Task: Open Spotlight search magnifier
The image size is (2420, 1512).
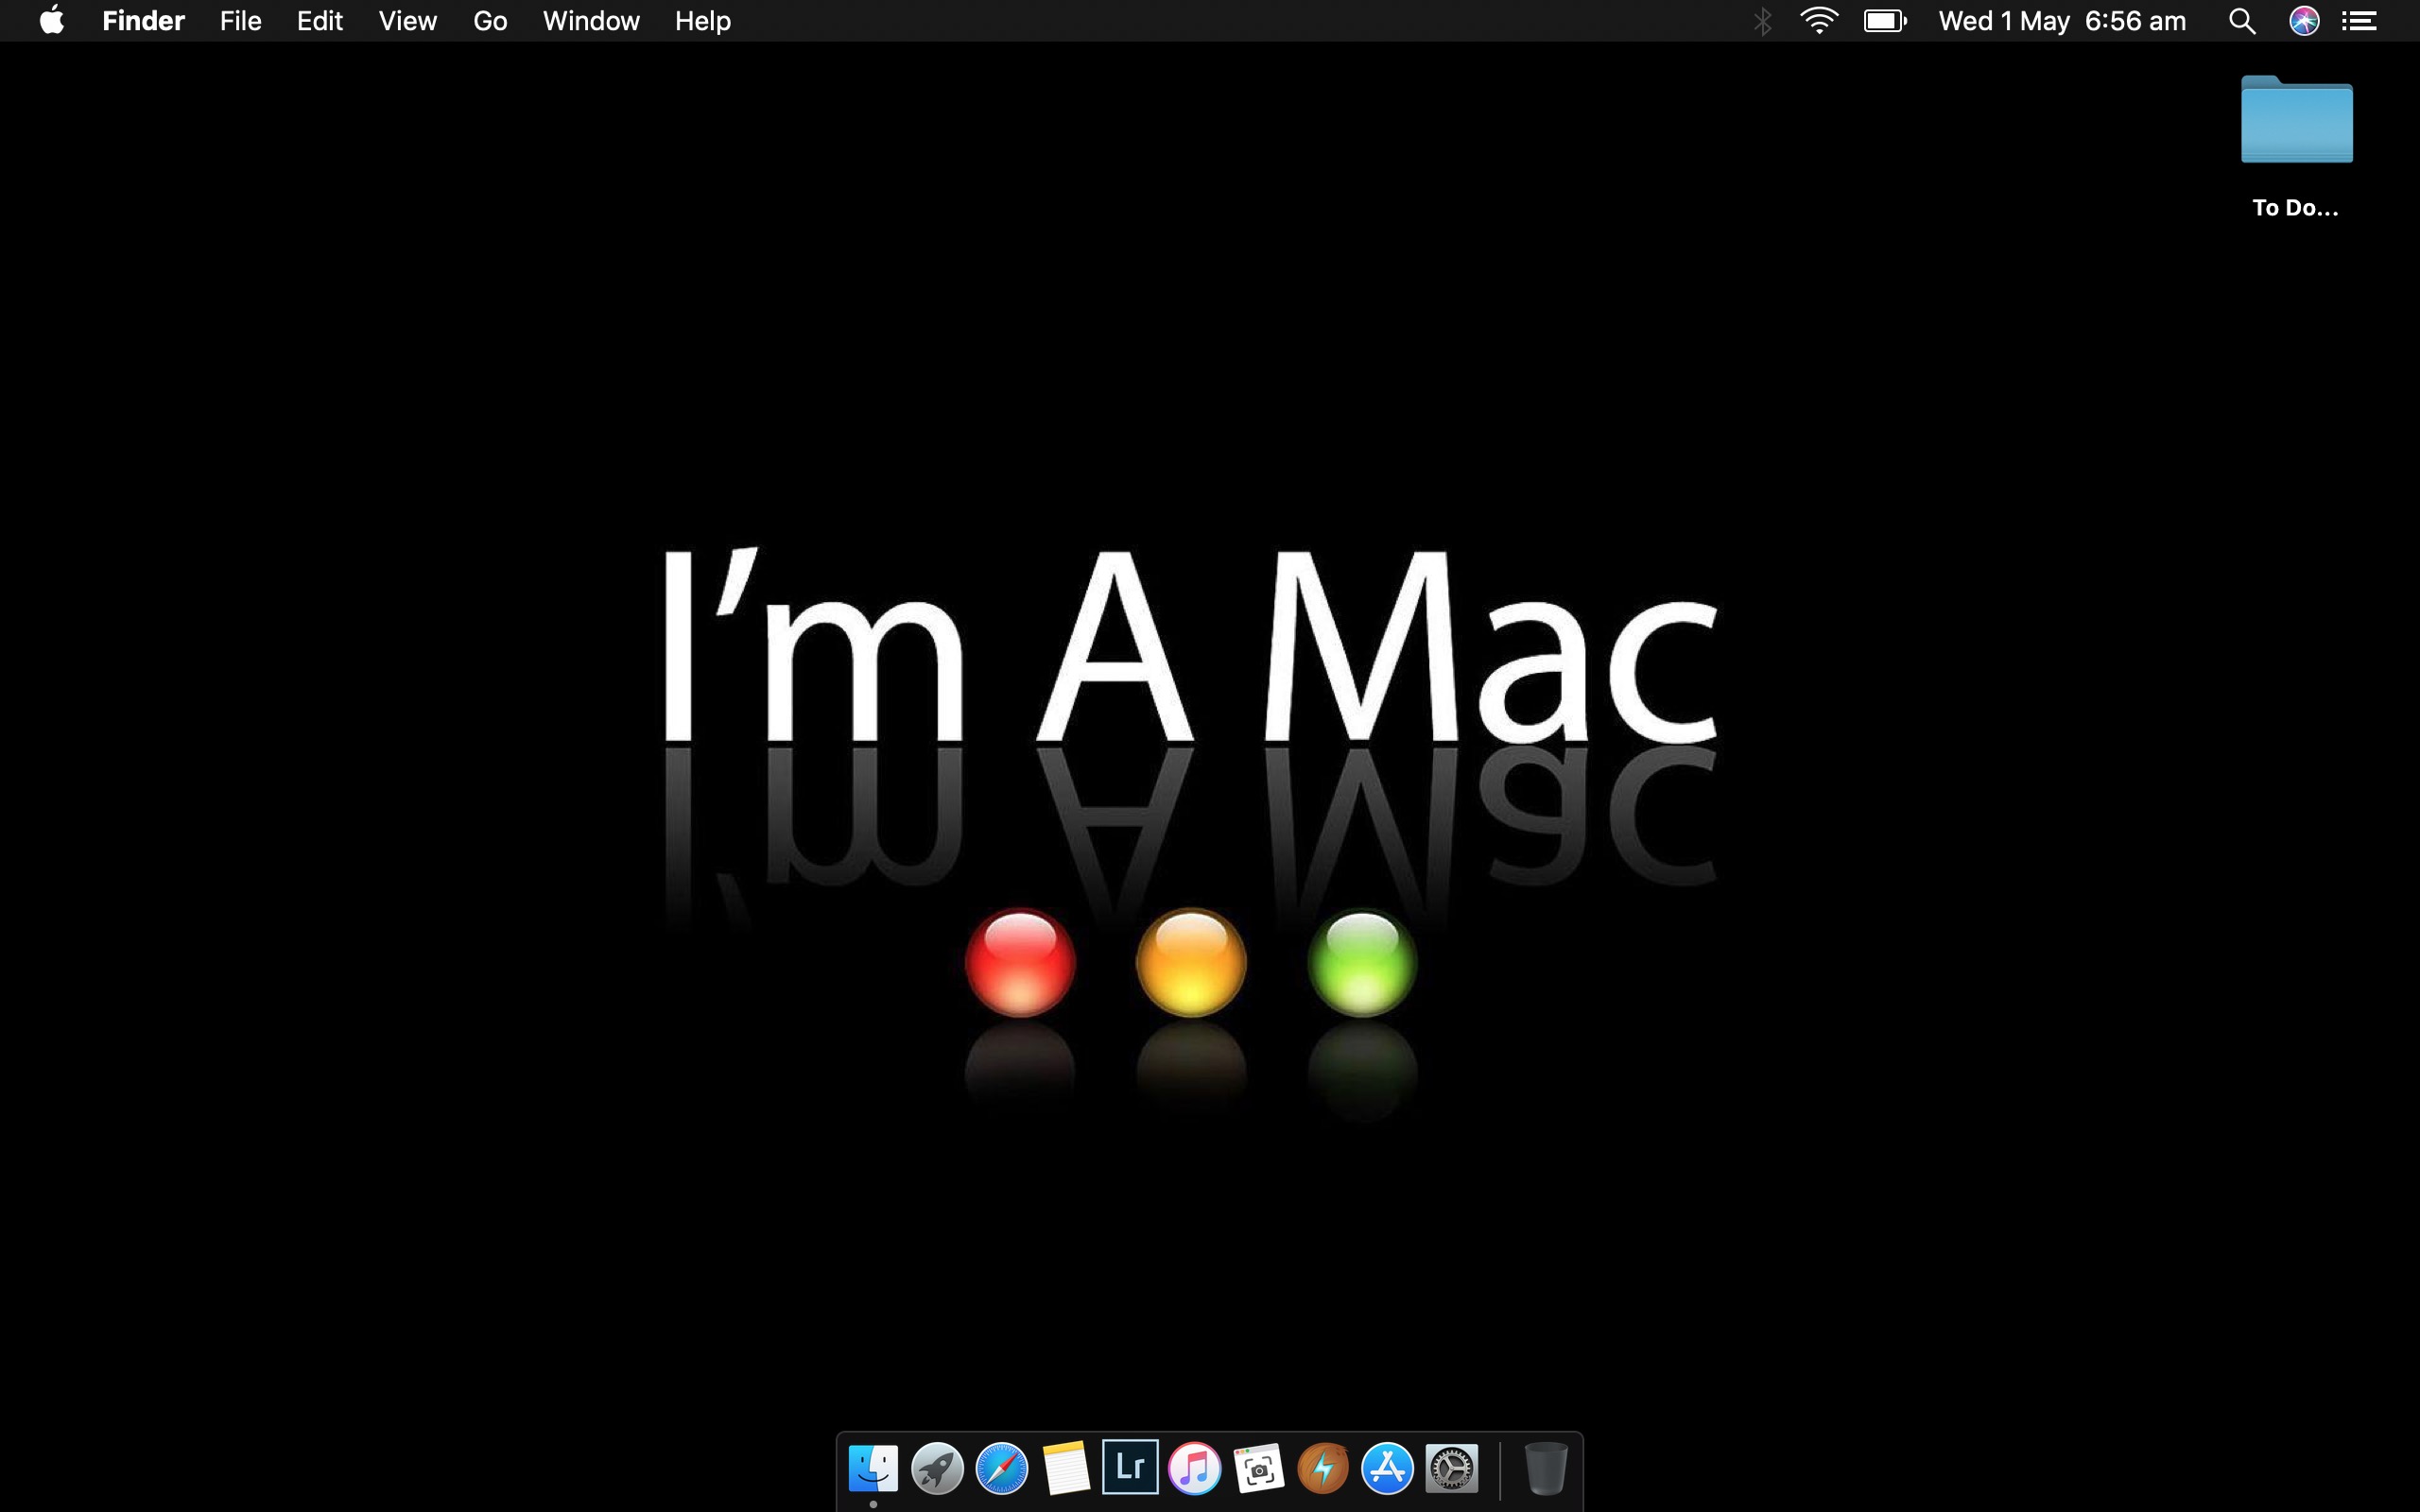Action: point(2242,21)
